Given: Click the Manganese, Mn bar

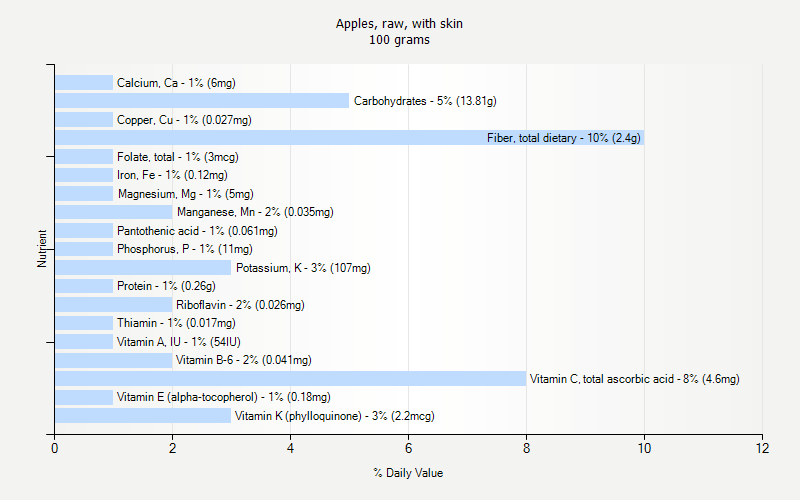Looking at the screenshot, I should (x=113, y=212).
